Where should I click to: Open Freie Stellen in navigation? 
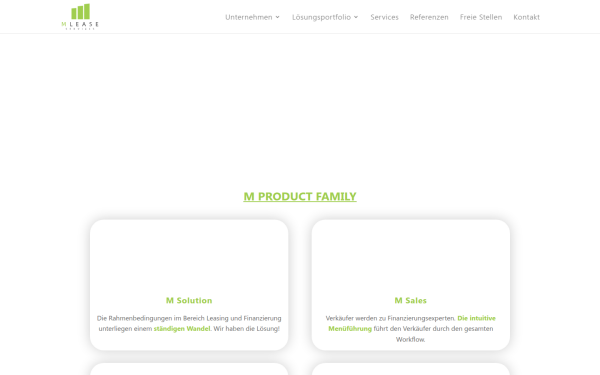pos(481,17)
